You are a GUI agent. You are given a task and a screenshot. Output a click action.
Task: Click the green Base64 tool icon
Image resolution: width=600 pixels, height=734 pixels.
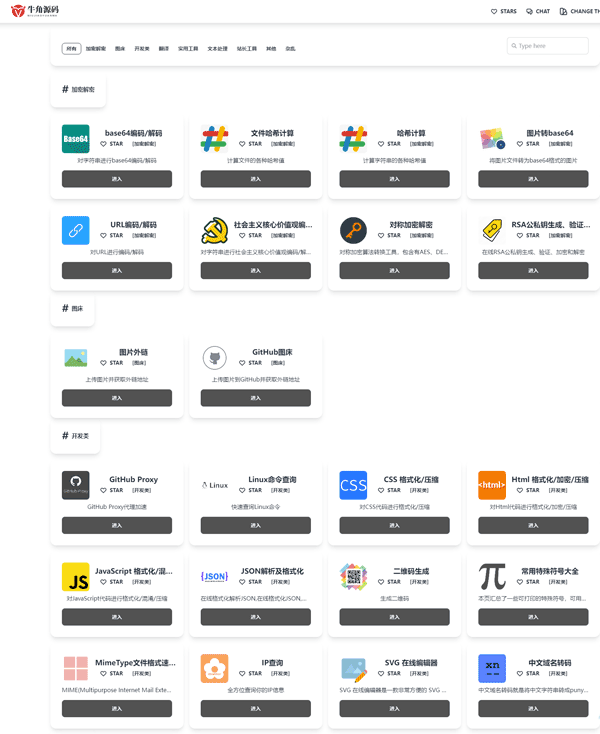click(x=75, y=139)
